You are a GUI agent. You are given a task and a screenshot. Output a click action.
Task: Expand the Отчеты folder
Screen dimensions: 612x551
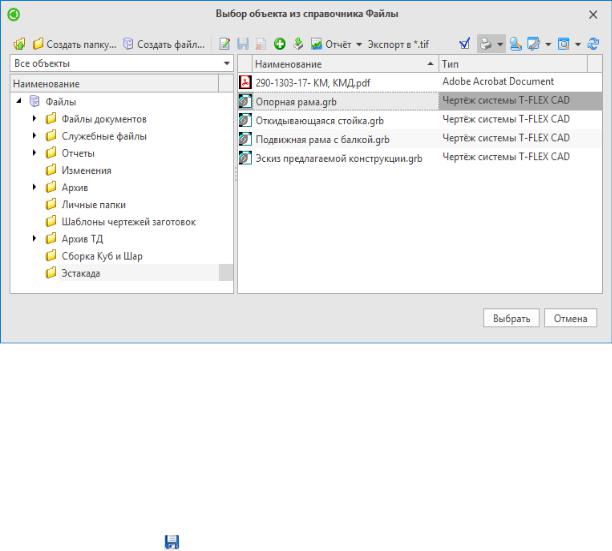tap(34, 153)
